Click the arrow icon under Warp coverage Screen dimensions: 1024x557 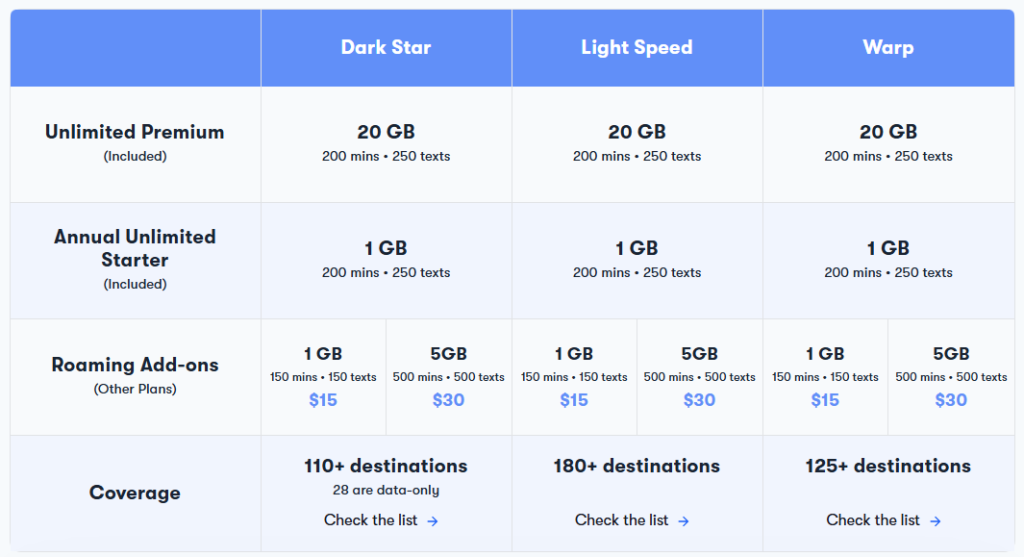click(x=935, y=521)
